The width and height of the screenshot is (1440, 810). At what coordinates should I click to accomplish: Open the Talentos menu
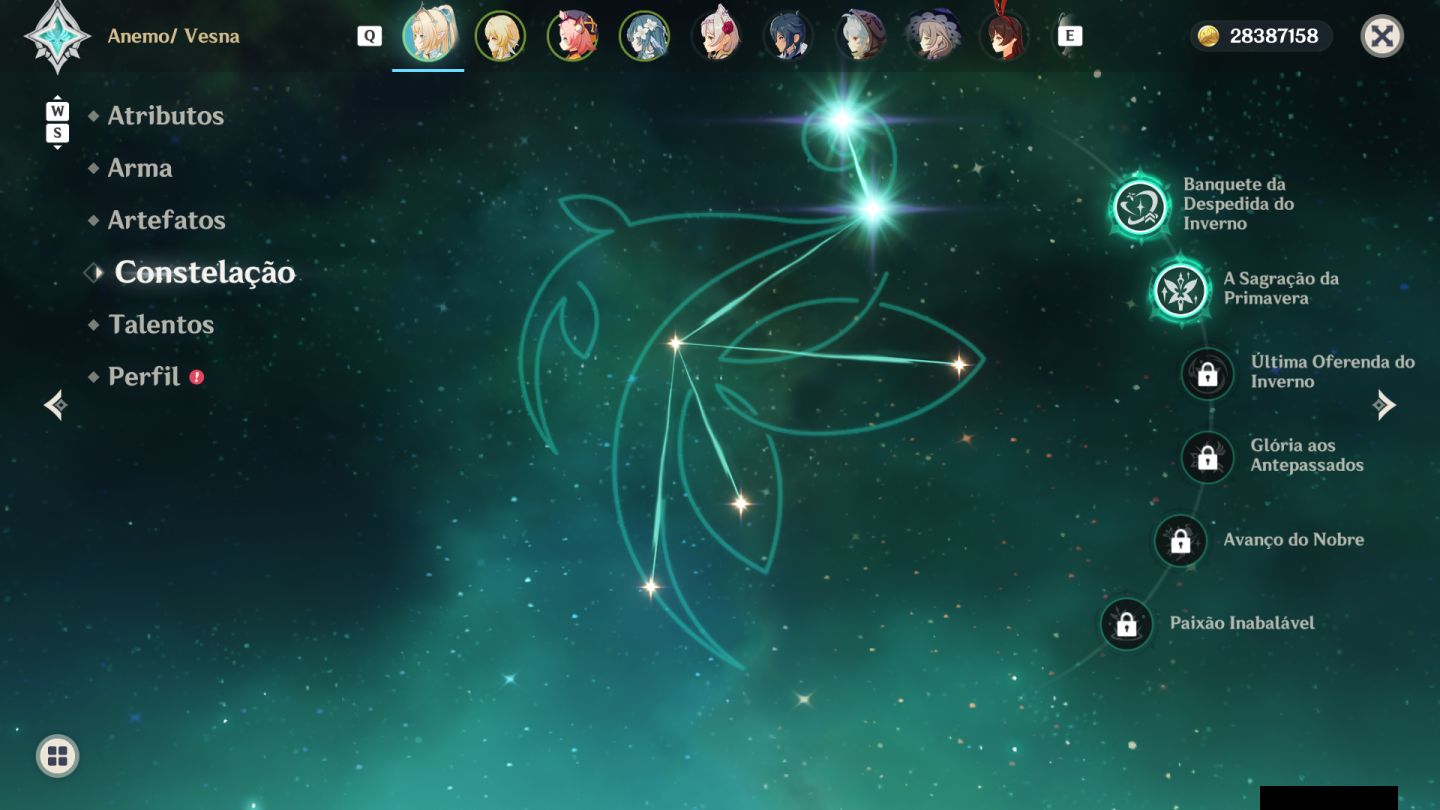click(x=161, y=324)
